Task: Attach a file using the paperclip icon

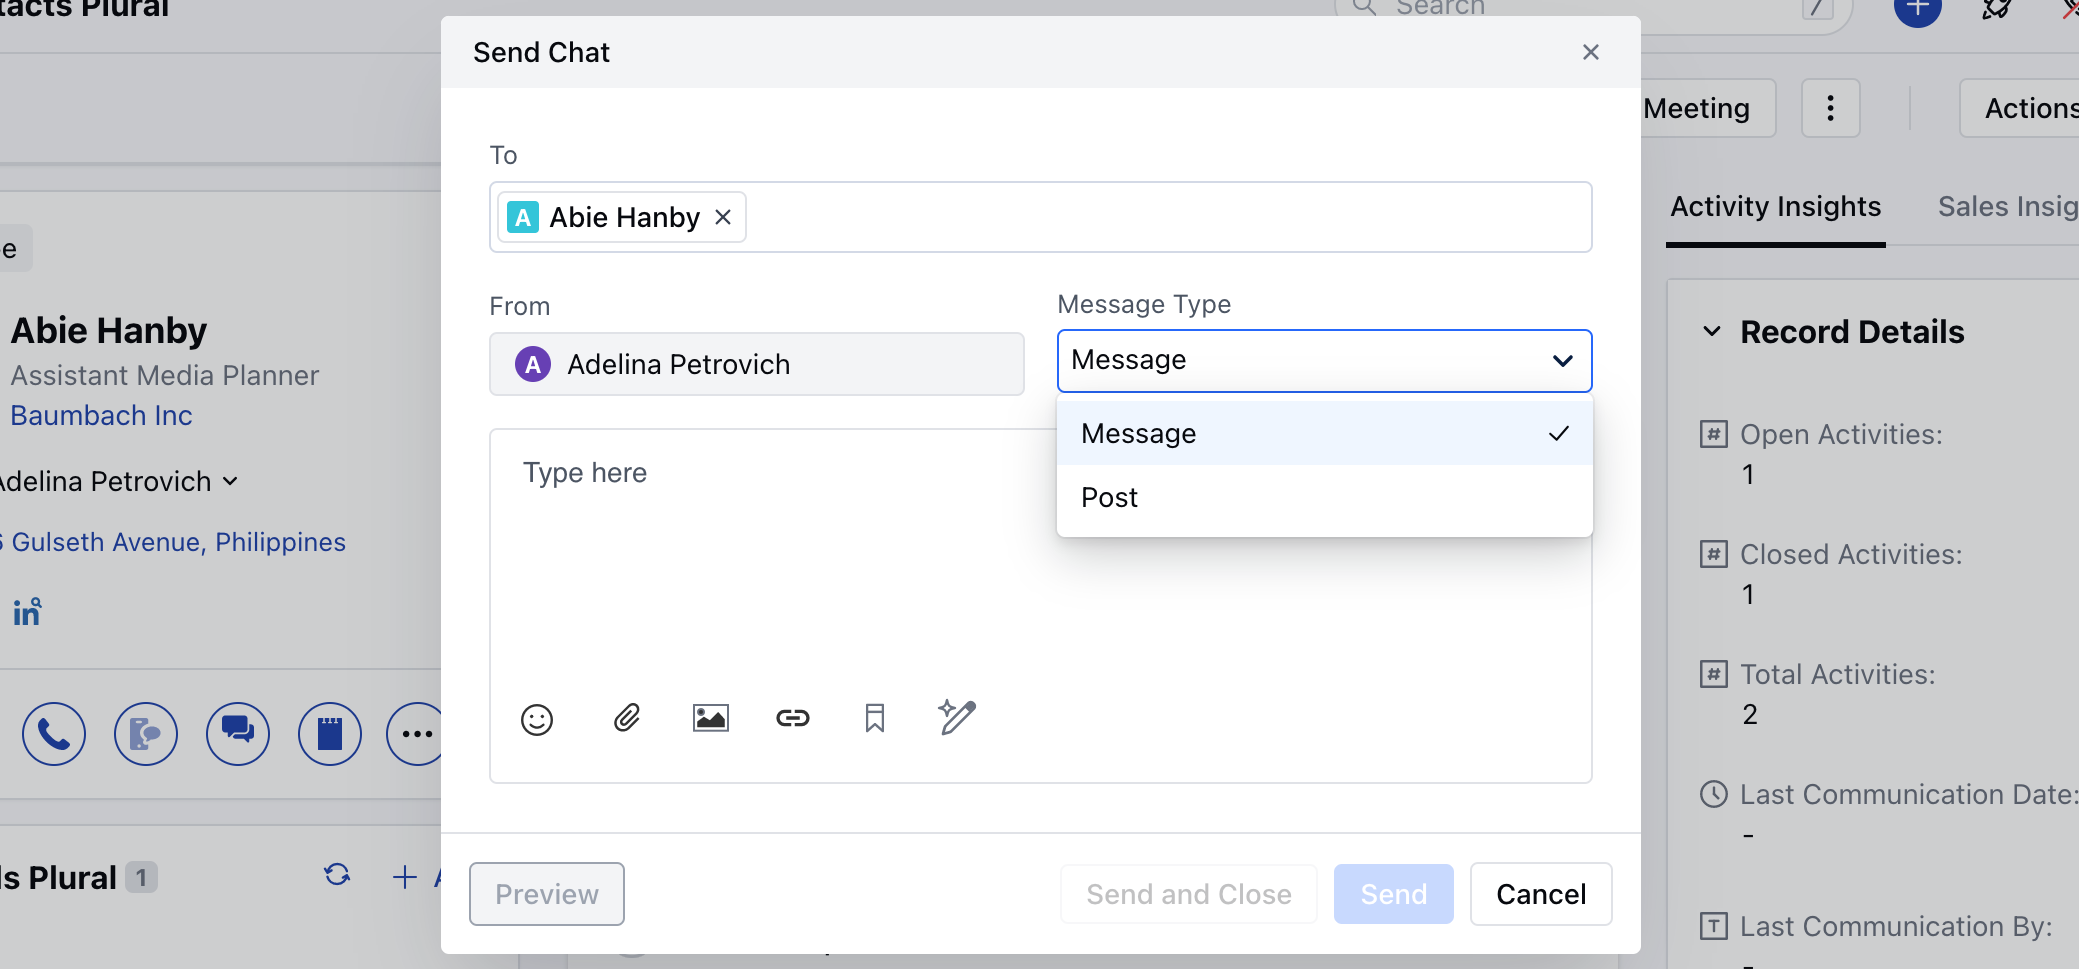Action: [624, 718]
